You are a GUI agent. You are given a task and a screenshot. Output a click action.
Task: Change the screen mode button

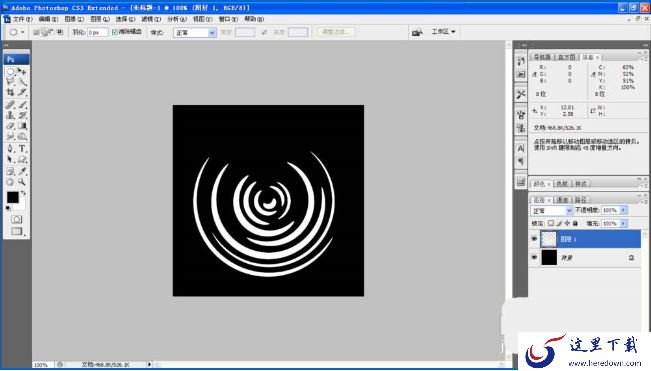[x=17, y=231]
